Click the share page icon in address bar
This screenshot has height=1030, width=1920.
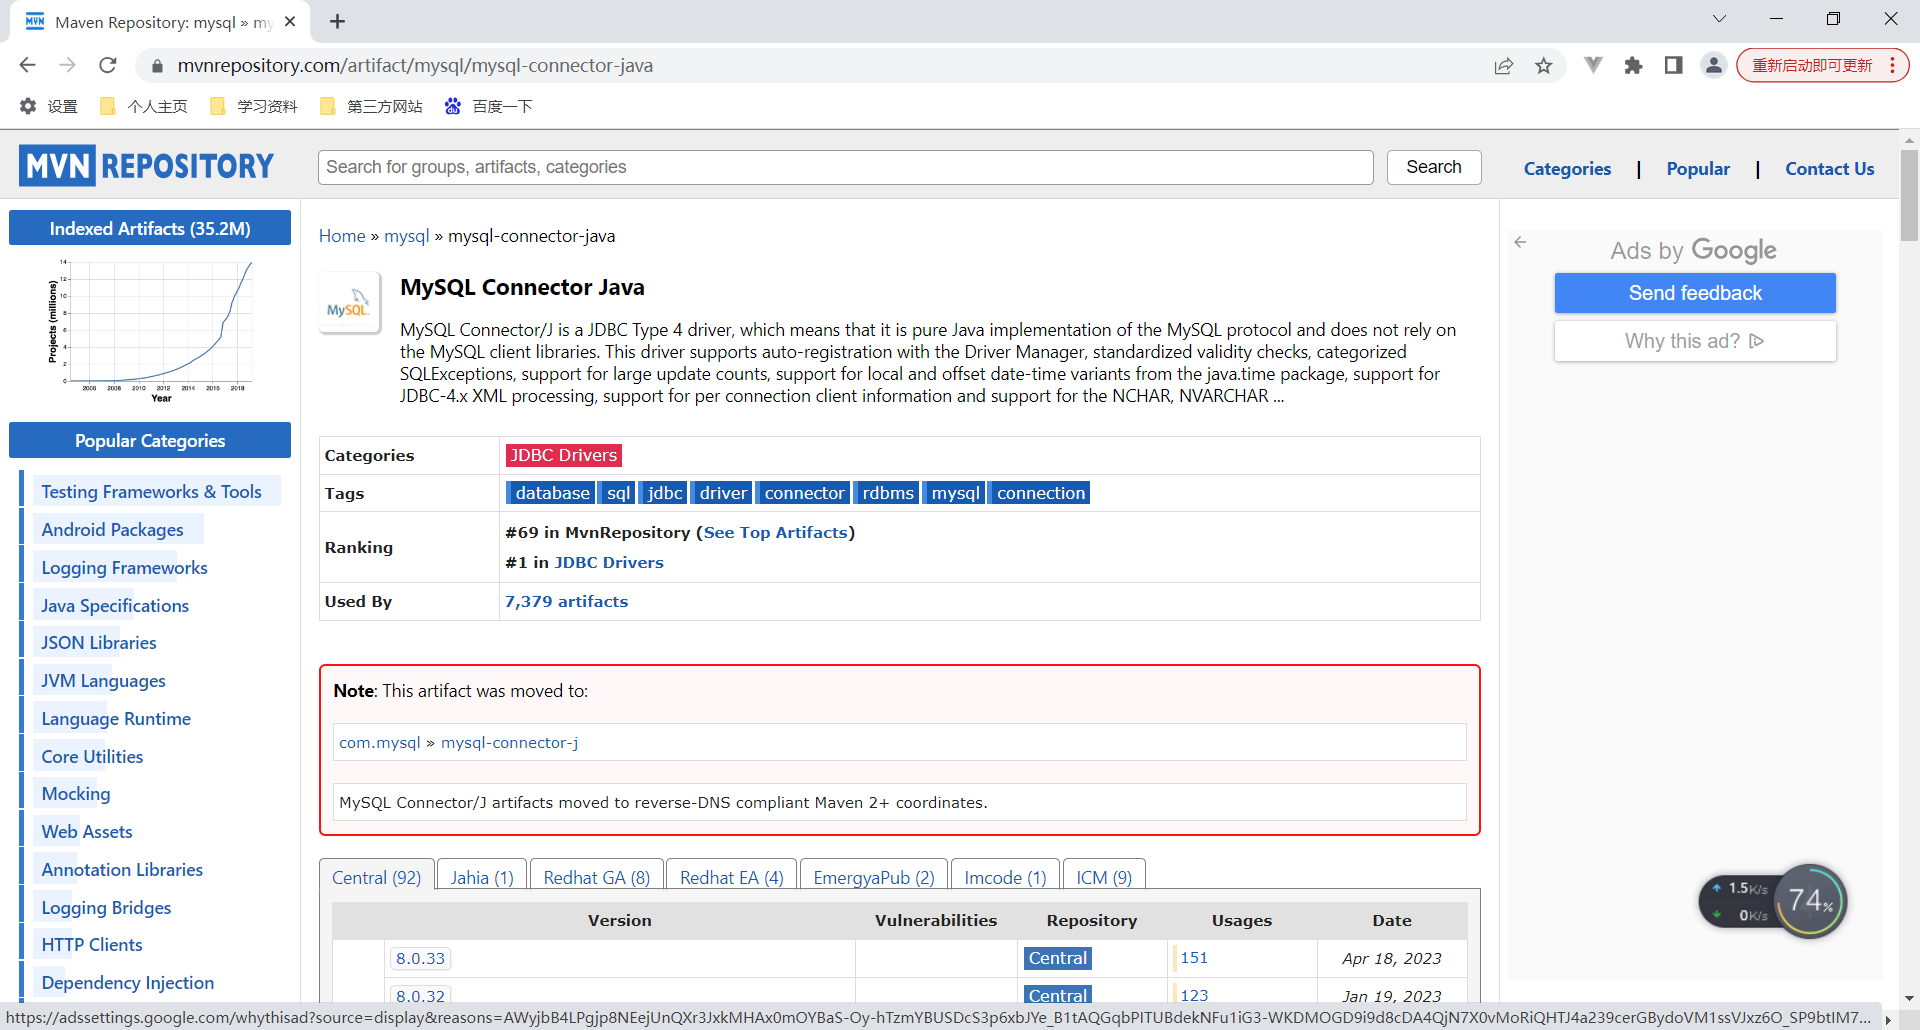click(x=1503, y=66)
